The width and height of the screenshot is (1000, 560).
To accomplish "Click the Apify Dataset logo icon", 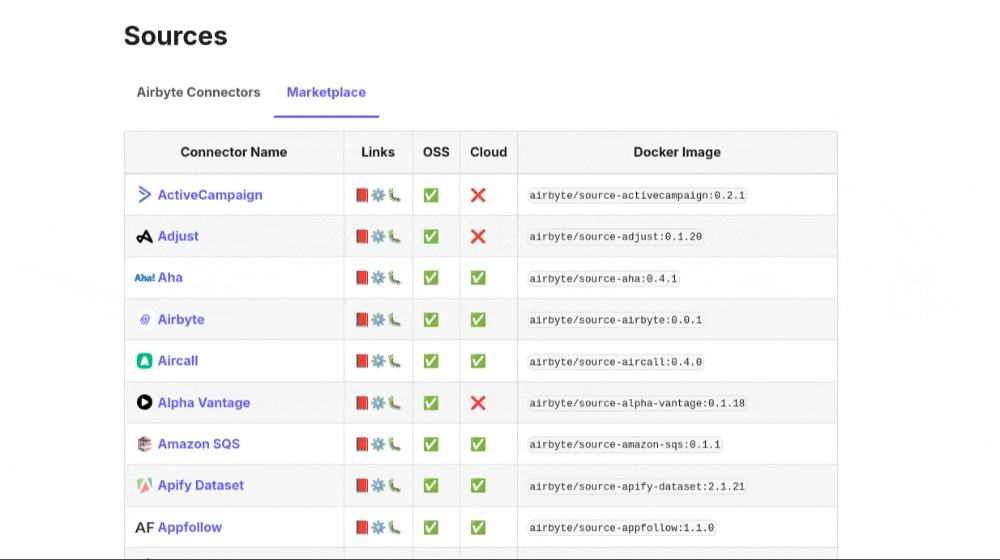I will (145, 485).
